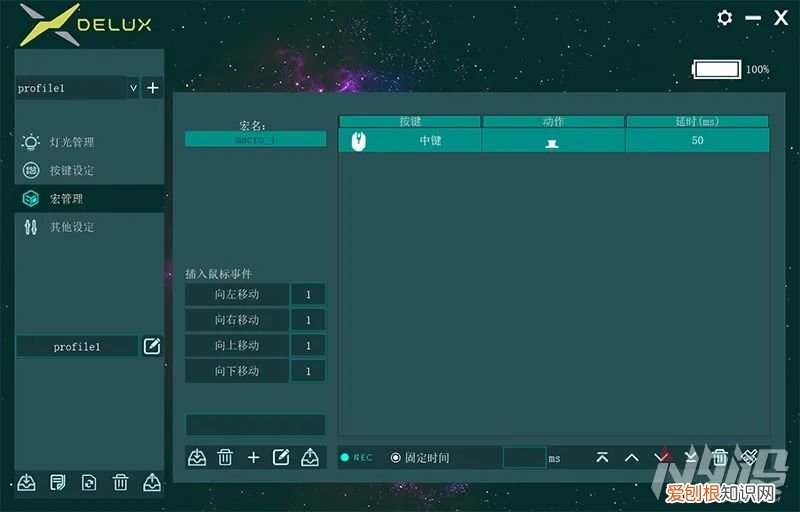
Task: Click the profile1 name box in sidebar
Action: [x=77, y=347]
